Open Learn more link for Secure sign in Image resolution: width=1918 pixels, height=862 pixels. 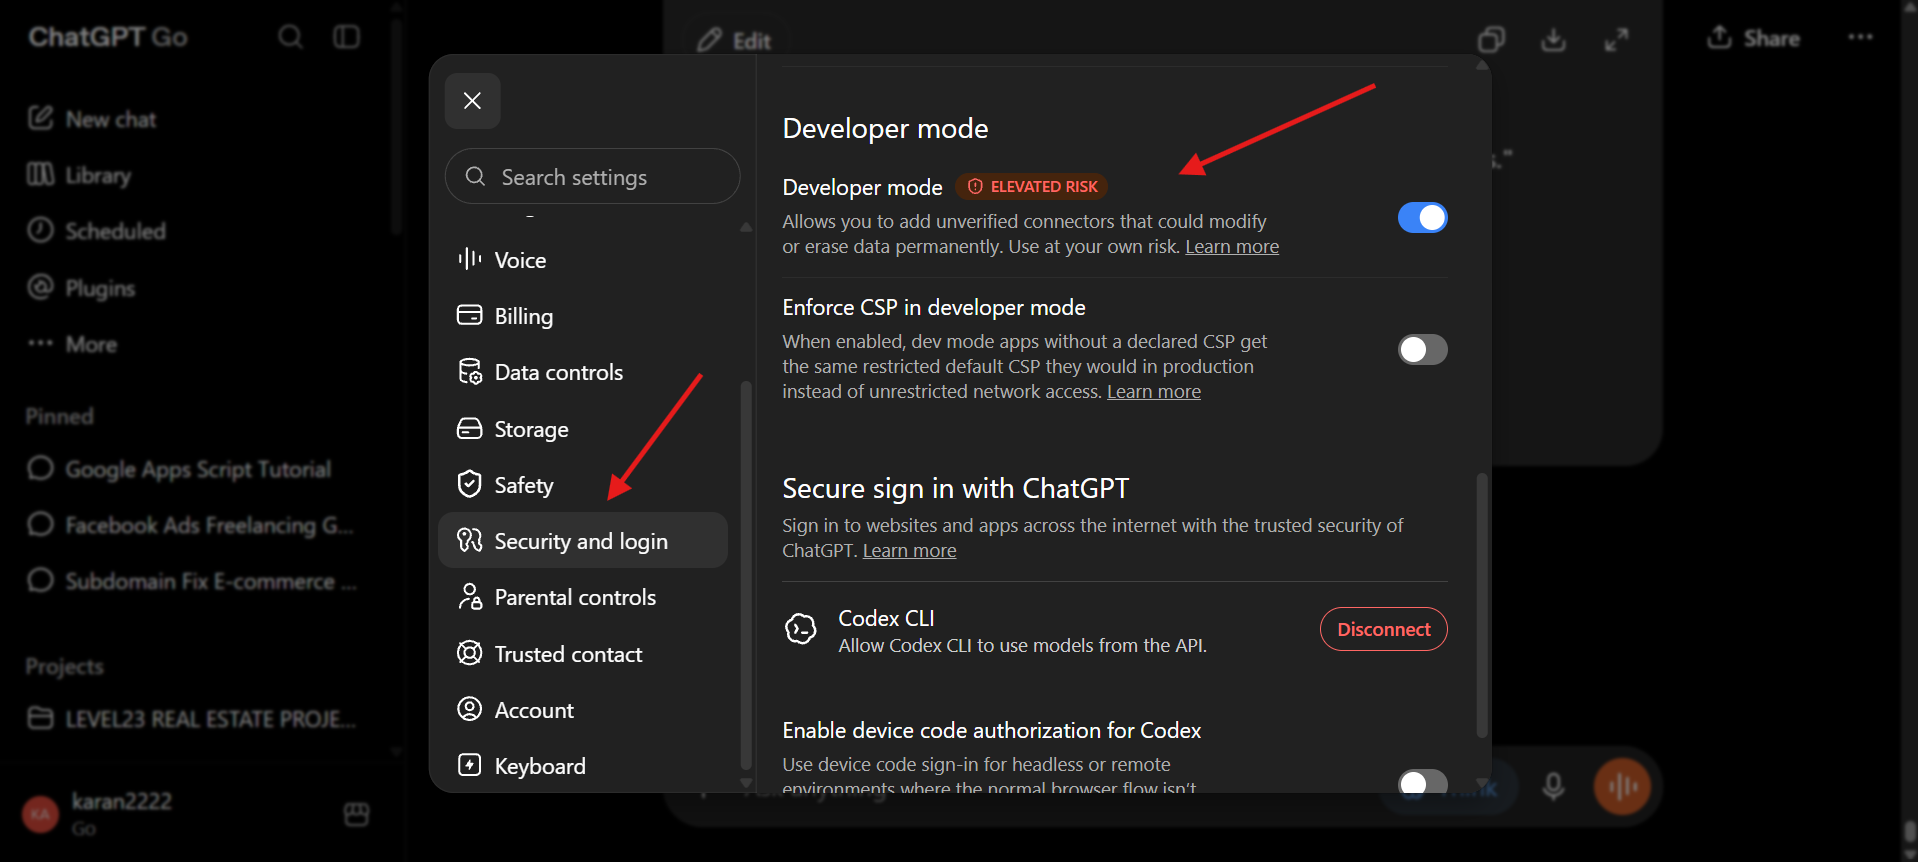(909, 551)
